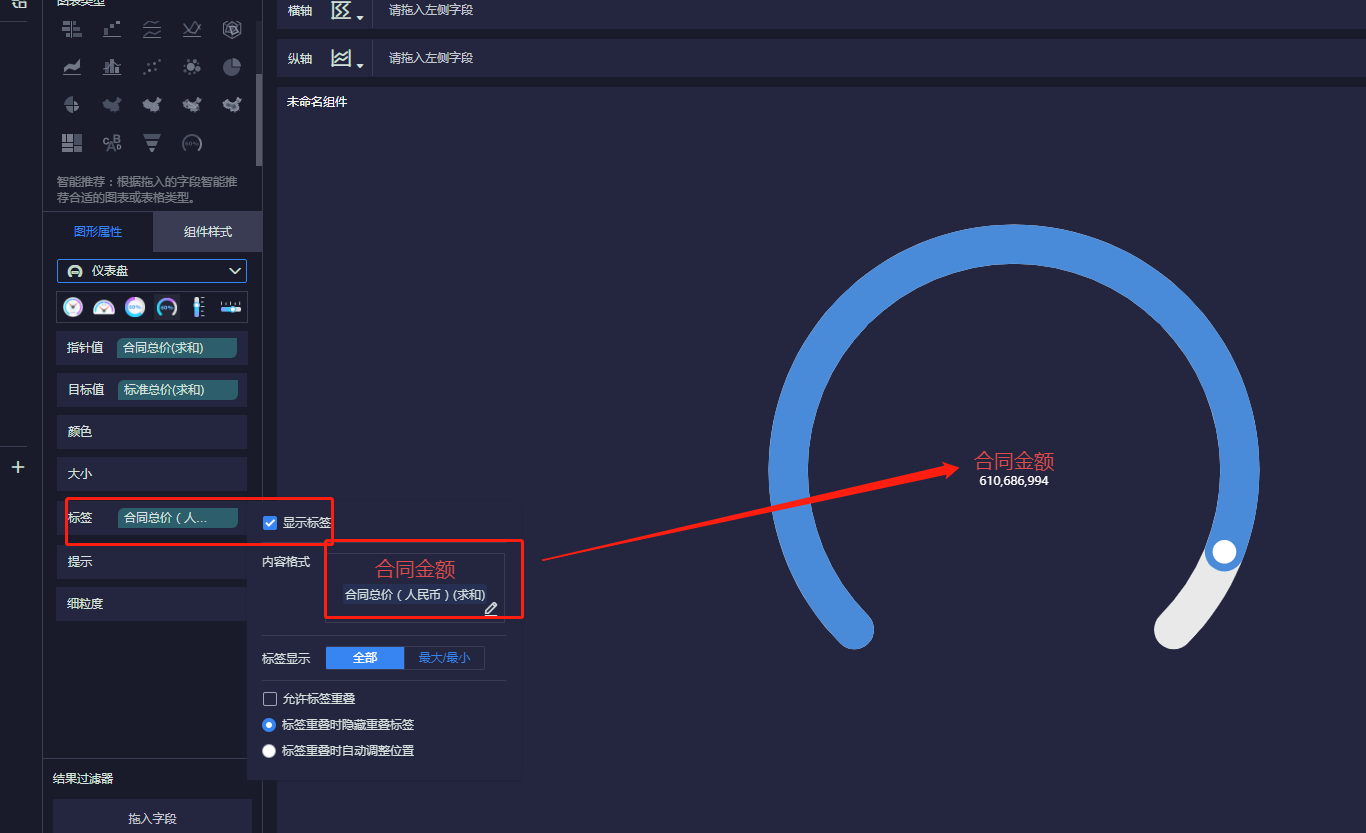The height and width of the screenshot is (833, 1366).
Task: Select the radar chart type icon
Action: pyautogui.click(x=232, y=30)
